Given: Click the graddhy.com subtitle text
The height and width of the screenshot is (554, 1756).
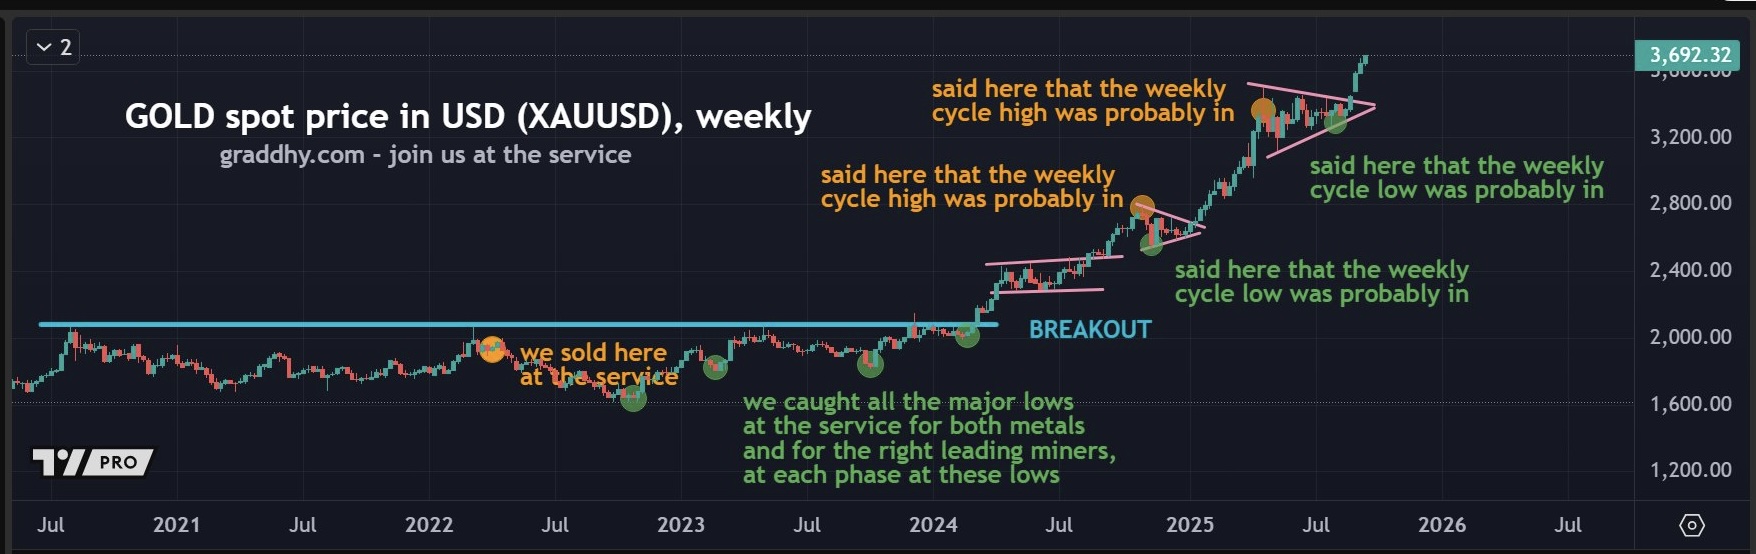Looking at the screenshot, I should (x=425, y=155).
